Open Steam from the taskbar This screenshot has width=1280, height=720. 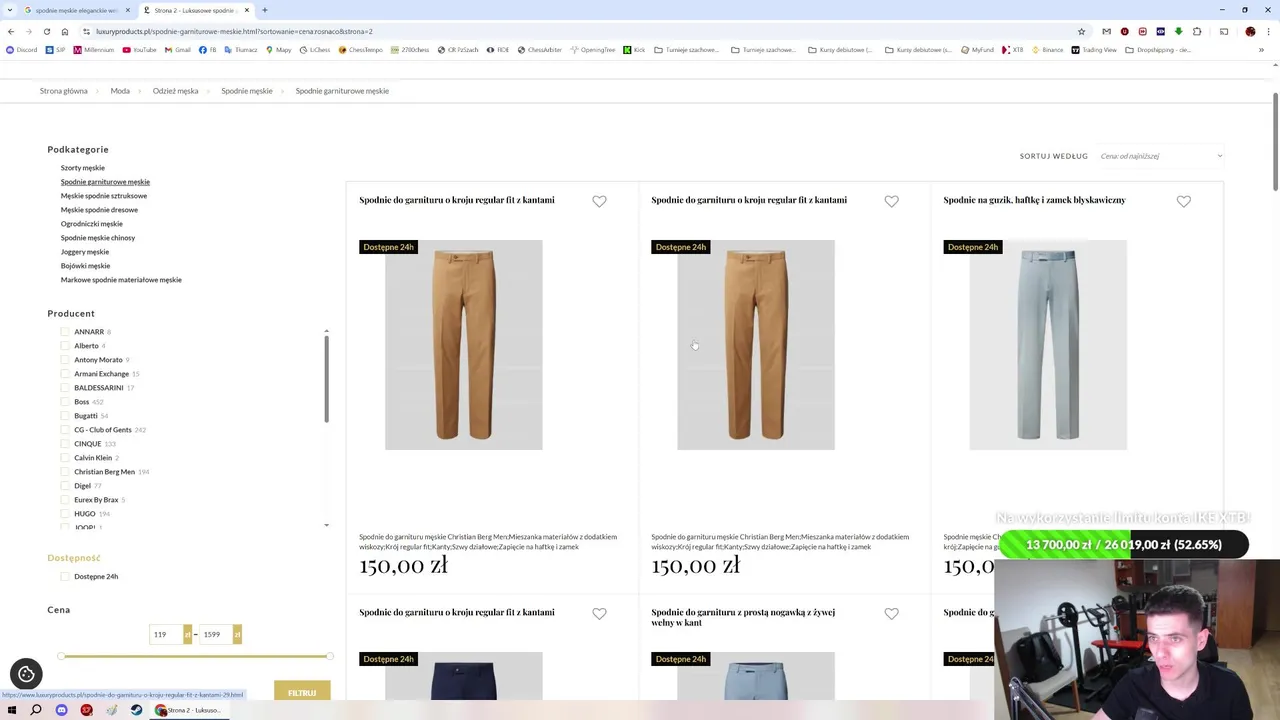tap(136, 710)
